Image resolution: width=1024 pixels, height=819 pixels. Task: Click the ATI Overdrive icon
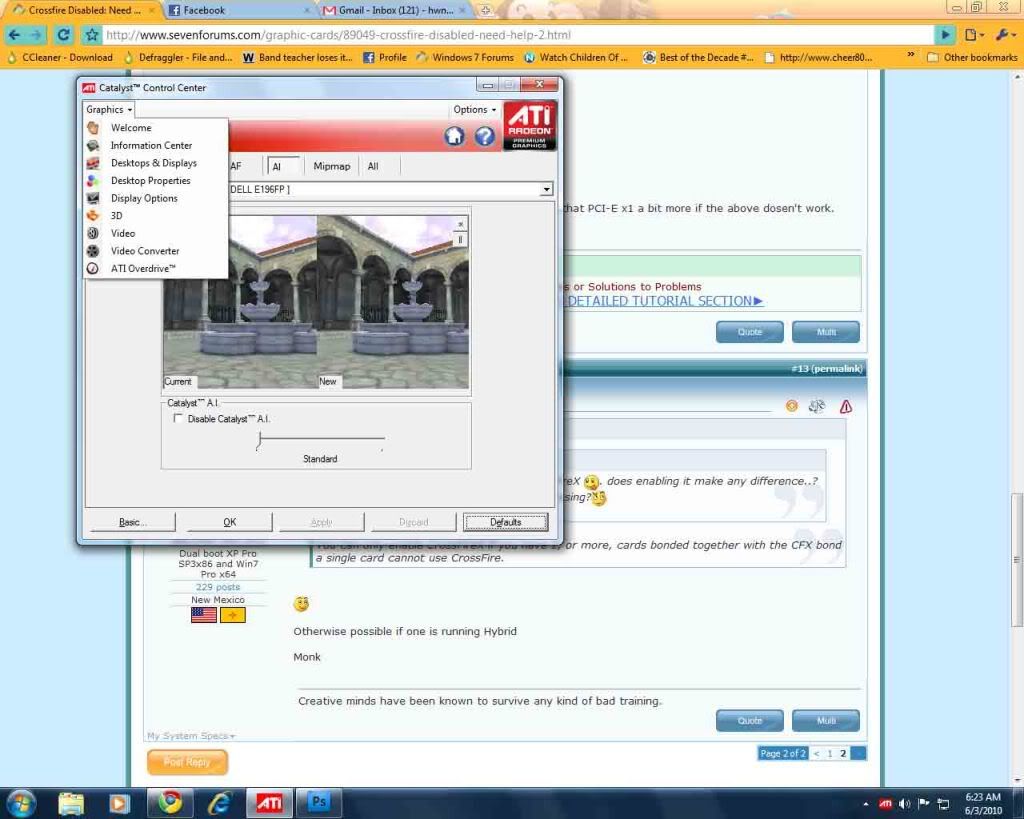93,268
